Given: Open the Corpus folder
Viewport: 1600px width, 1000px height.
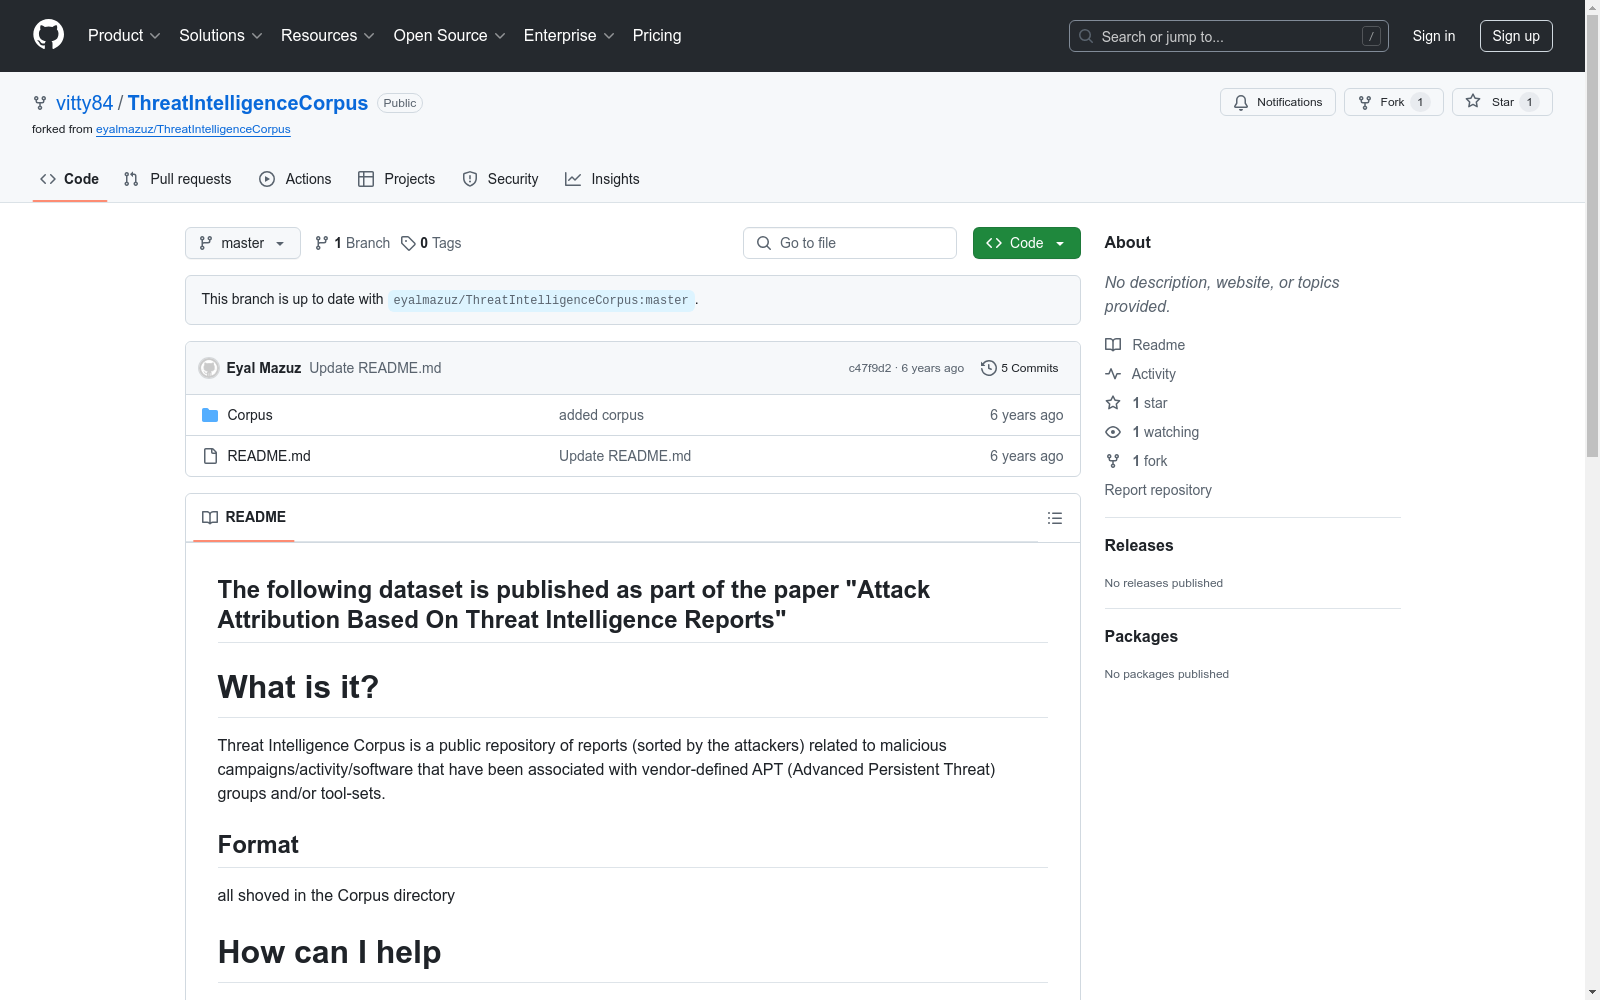Looking at the screenshot, I should point(250,415).
